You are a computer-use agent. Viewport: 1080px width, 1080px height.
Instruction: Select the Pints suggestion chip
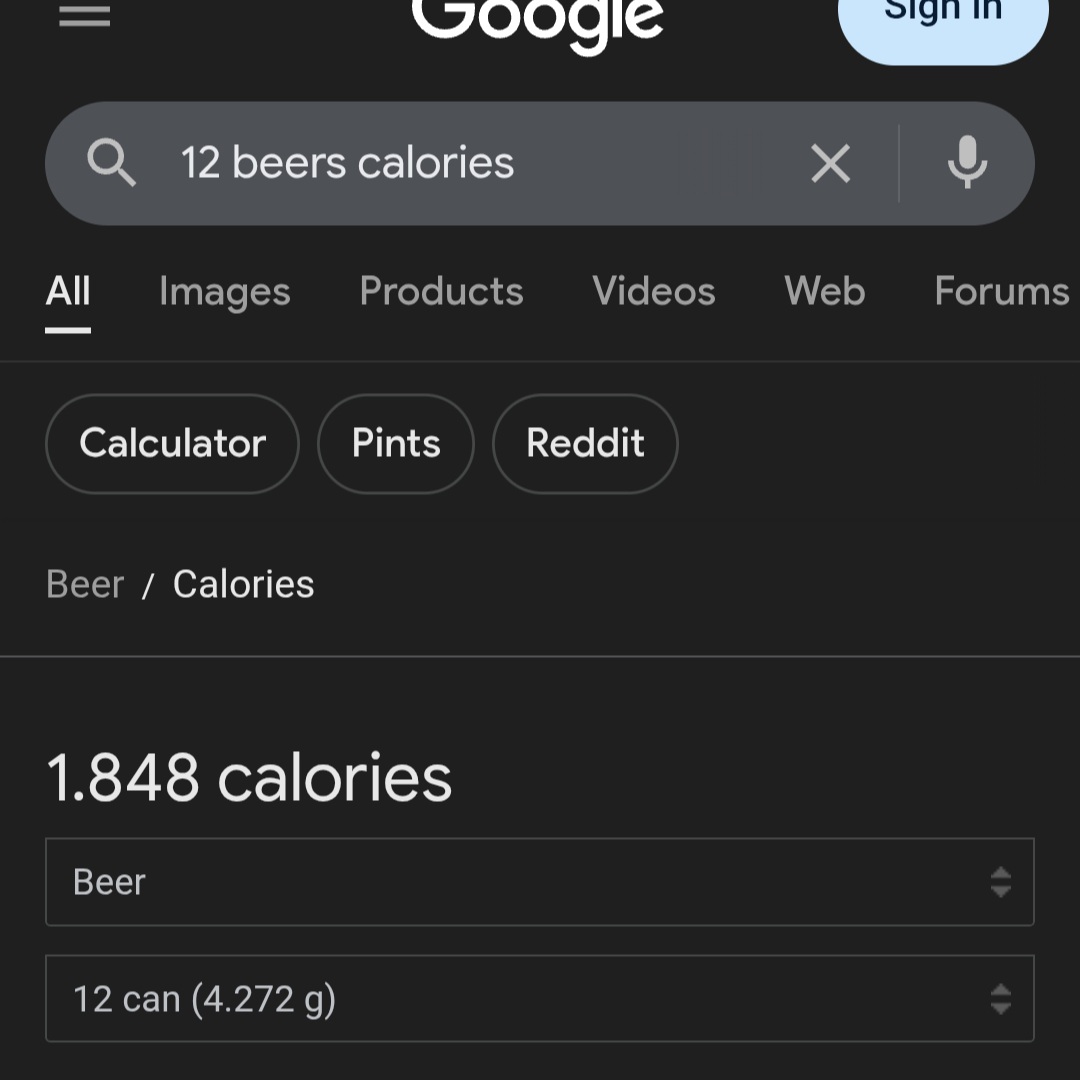396,444
